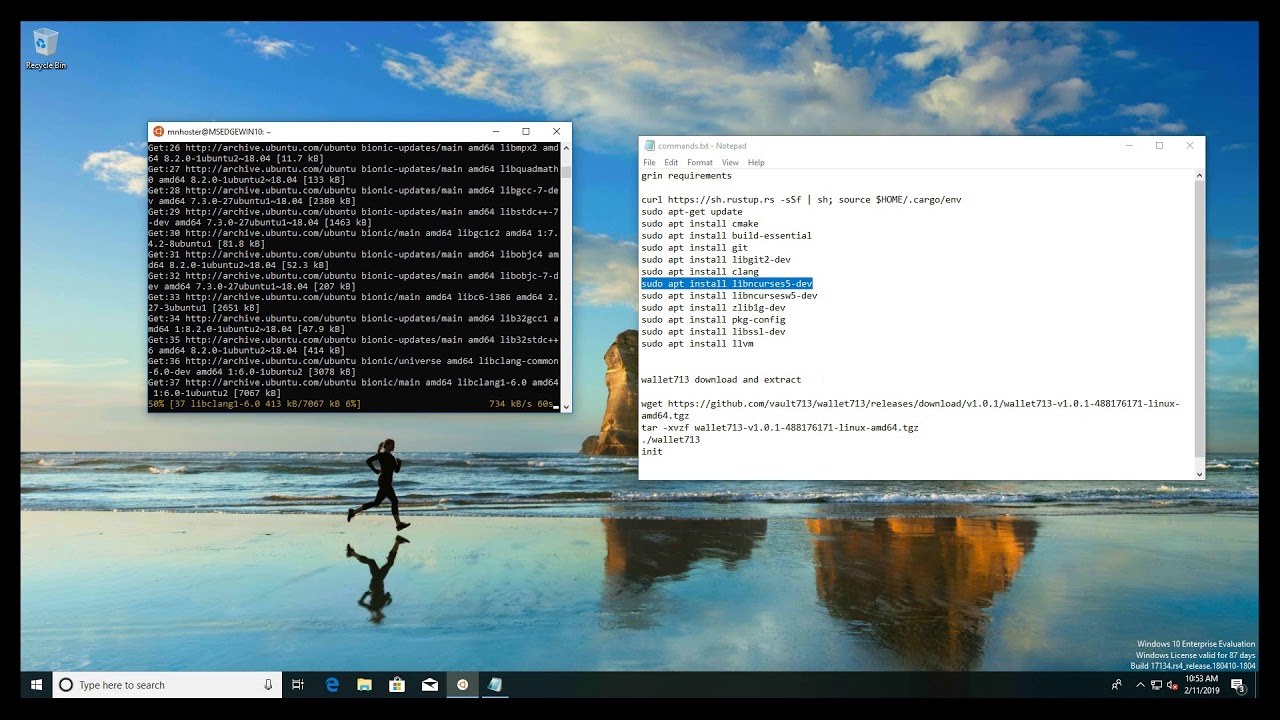Open the Recycle Bin desktop icon
This screenshot has height=720, width=1280.
coord(46,49)
